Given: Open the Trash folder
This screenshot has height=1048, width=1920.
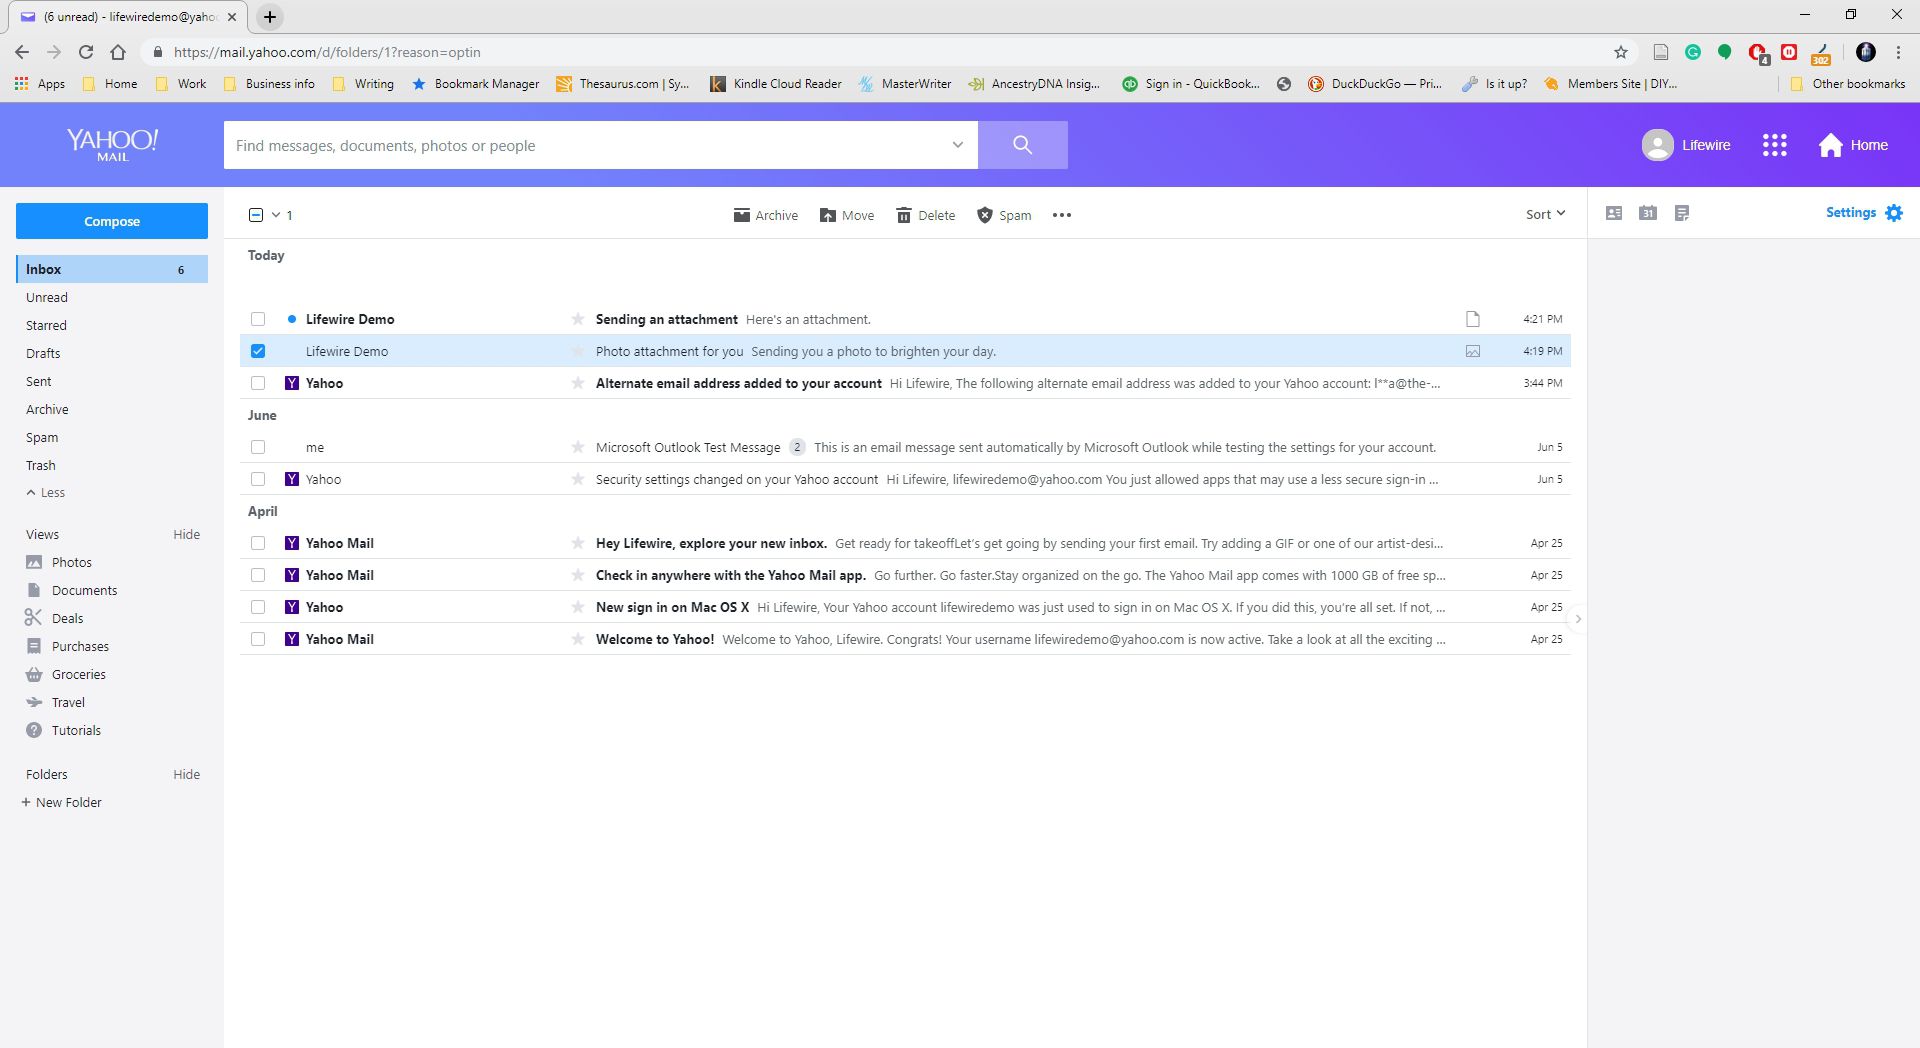Looking at the screenshot, I should pos(41,465).
